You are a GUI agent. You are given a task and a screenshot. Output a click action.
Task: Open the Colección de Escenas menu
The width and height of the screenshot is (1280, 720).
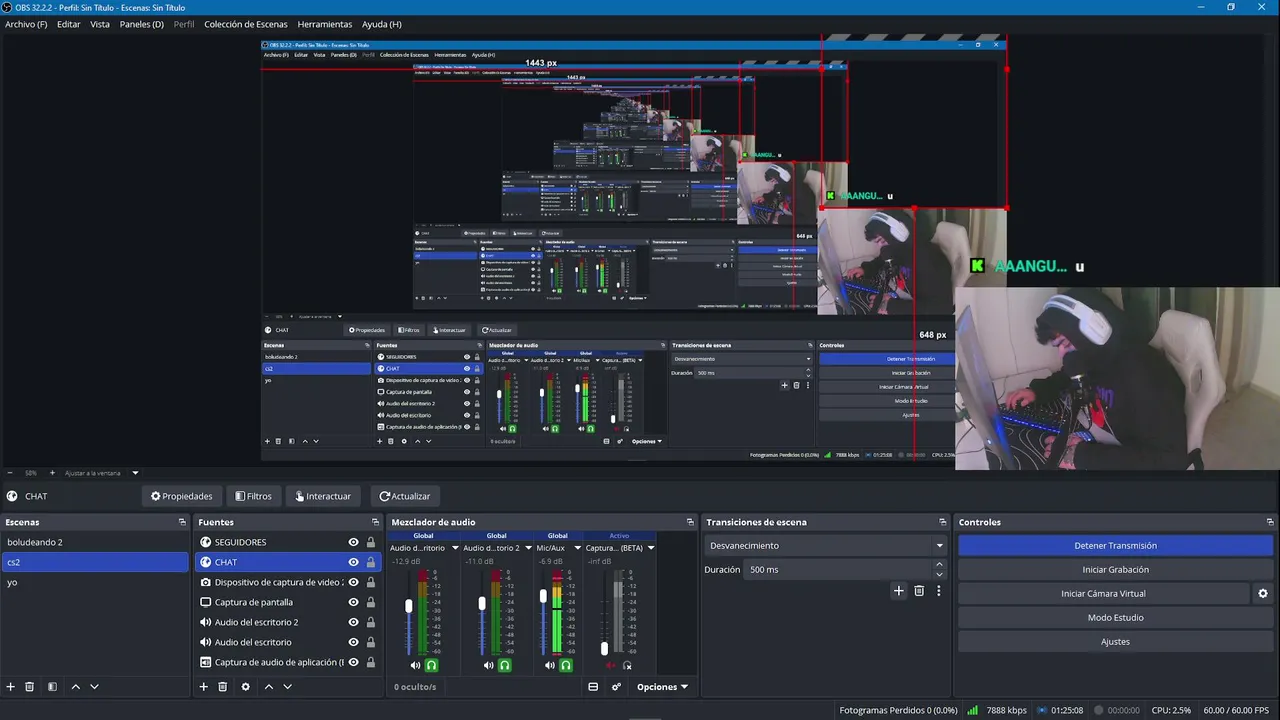246,24
